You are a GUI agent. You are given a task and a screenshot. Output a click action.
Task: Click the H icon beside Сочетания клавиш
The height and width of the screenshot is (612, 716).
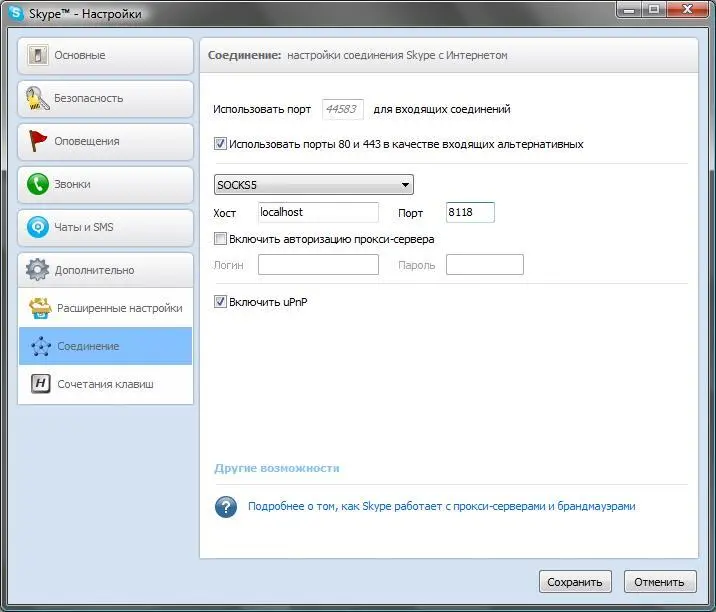41,384
